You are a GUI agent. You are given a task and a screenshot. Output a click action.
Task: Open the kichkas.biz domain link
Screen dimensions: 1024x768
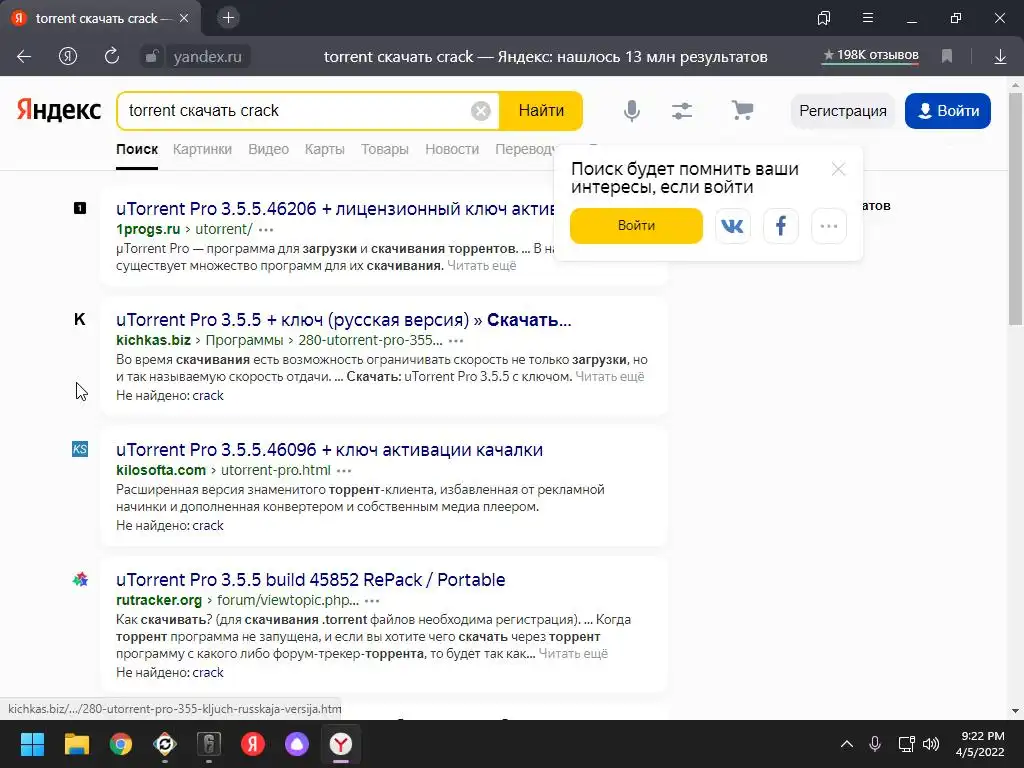pos(153,340)
